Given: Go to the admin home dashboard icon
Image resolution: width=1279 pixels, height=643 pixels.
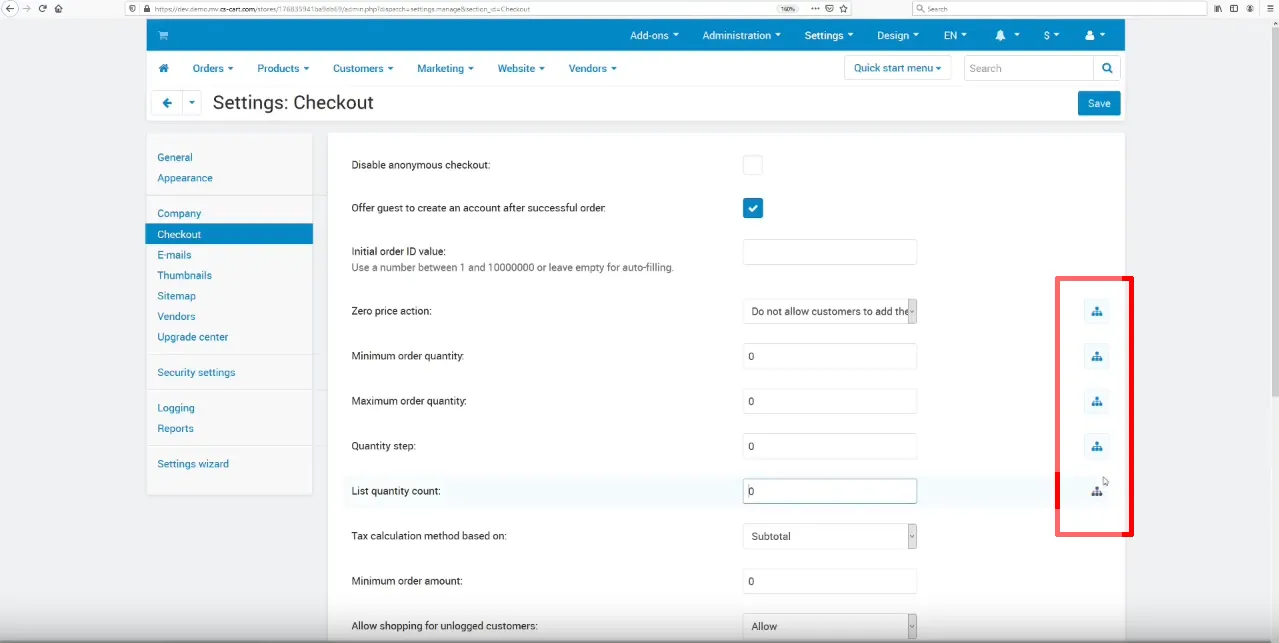Looking at the screenshot, I should pos(164,68).
